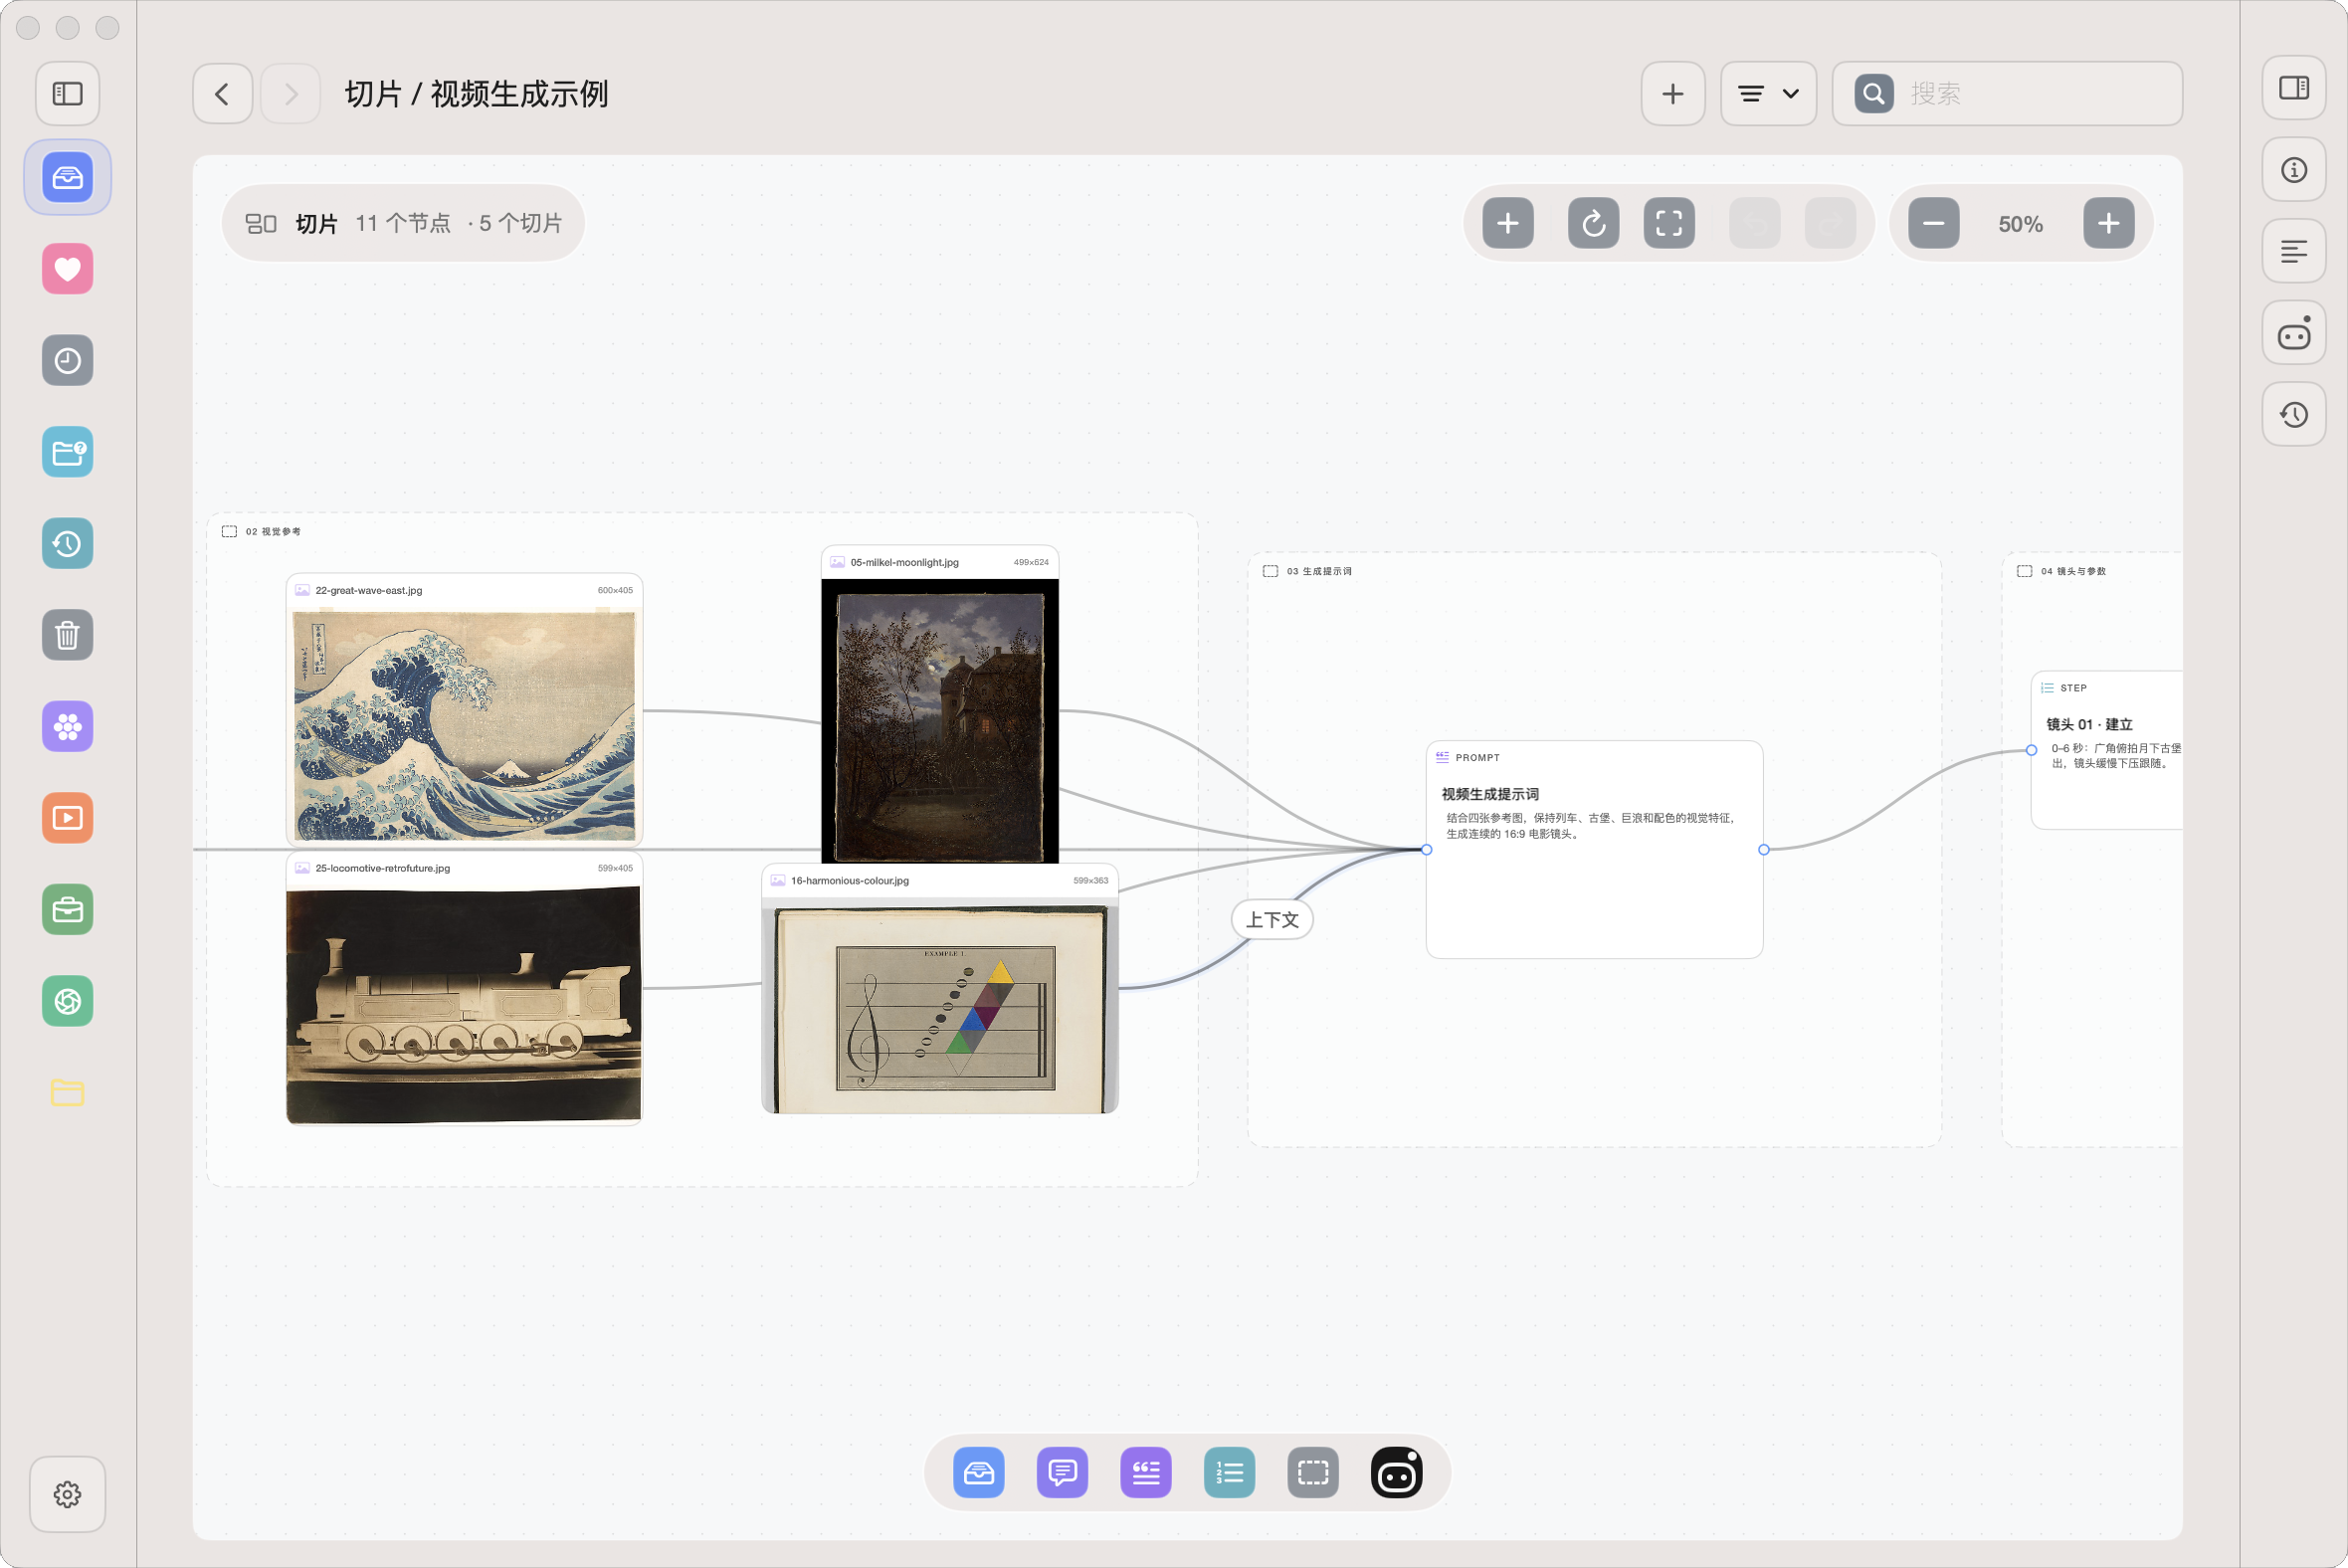Open the blue inbox sidebar icon
This screenshot has height=1568, width=2348.
coord(67,178)
